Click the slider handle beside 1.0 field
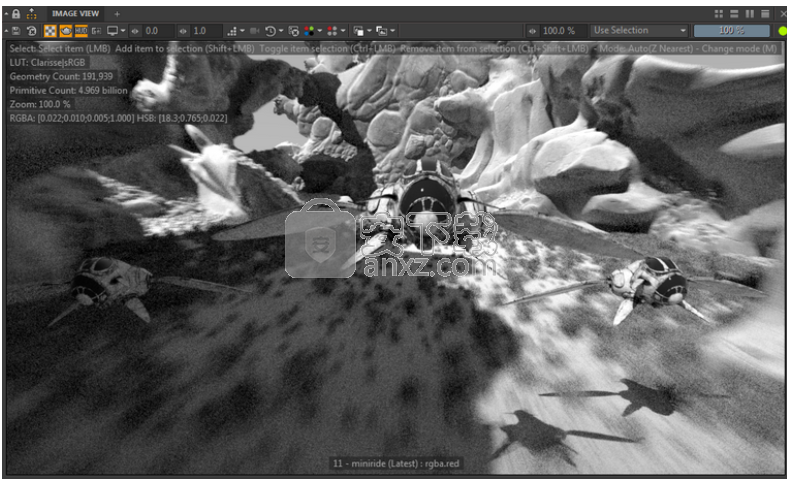787x479 pixels. coord(183,31)
